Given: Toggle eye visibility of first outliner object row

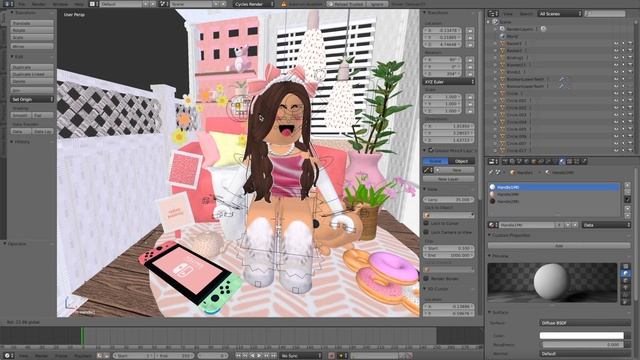Looking at the screenshot, I should [616, 43].
